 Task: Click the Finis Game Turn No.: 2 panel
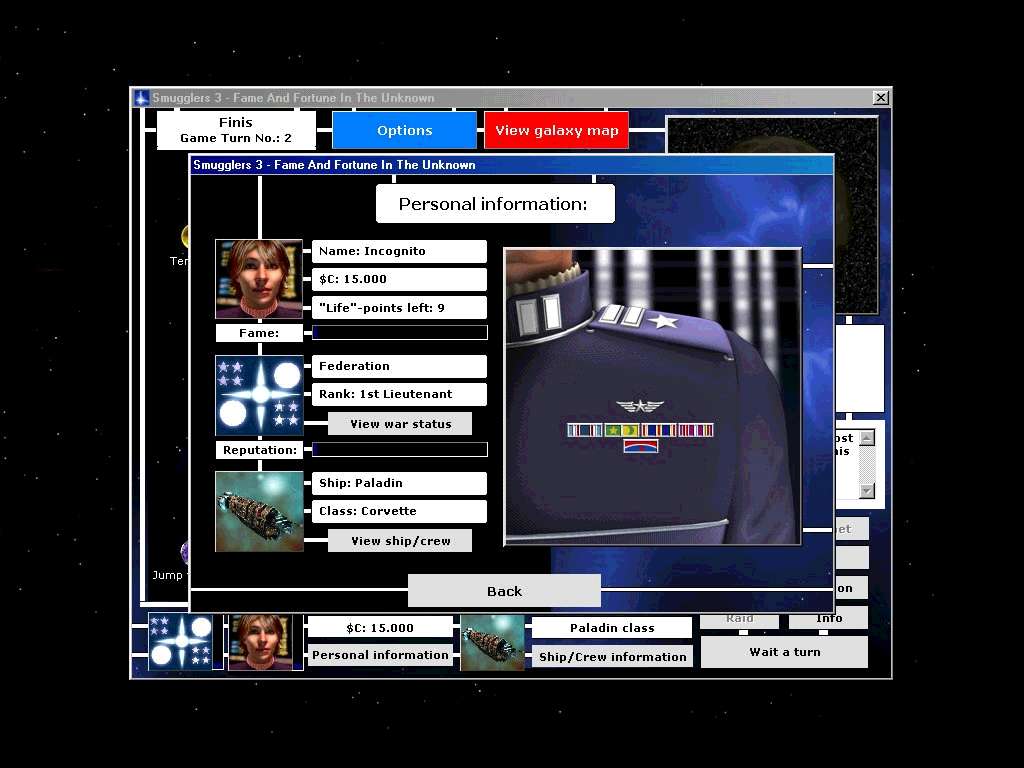coord(236,130)
